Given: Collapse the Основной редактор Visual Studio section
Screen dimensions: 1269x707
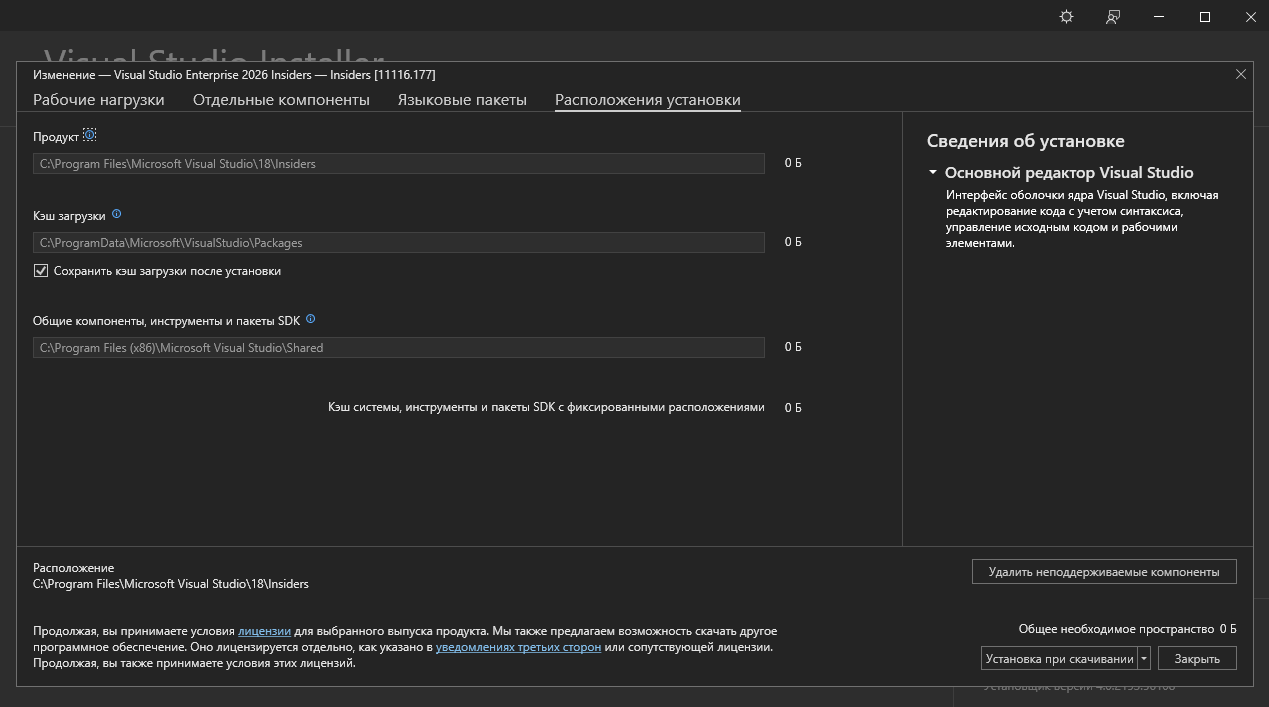Looking at the screenshot, I should (933, 173).
